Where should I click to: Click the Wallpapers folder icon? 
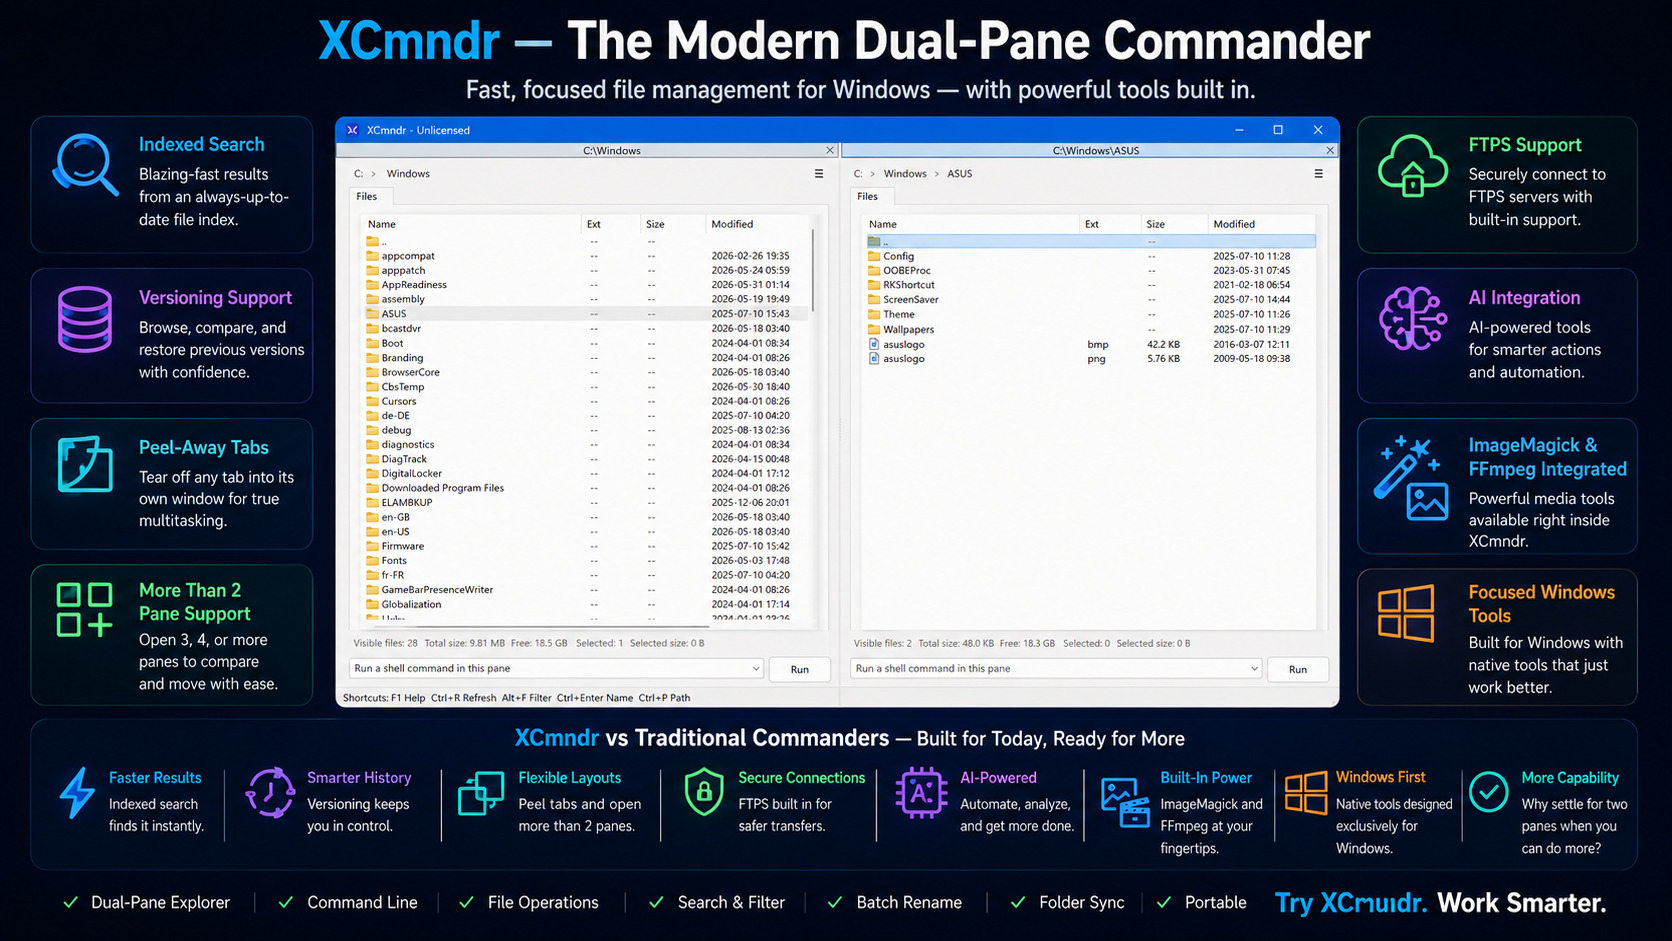coord(874,329)
